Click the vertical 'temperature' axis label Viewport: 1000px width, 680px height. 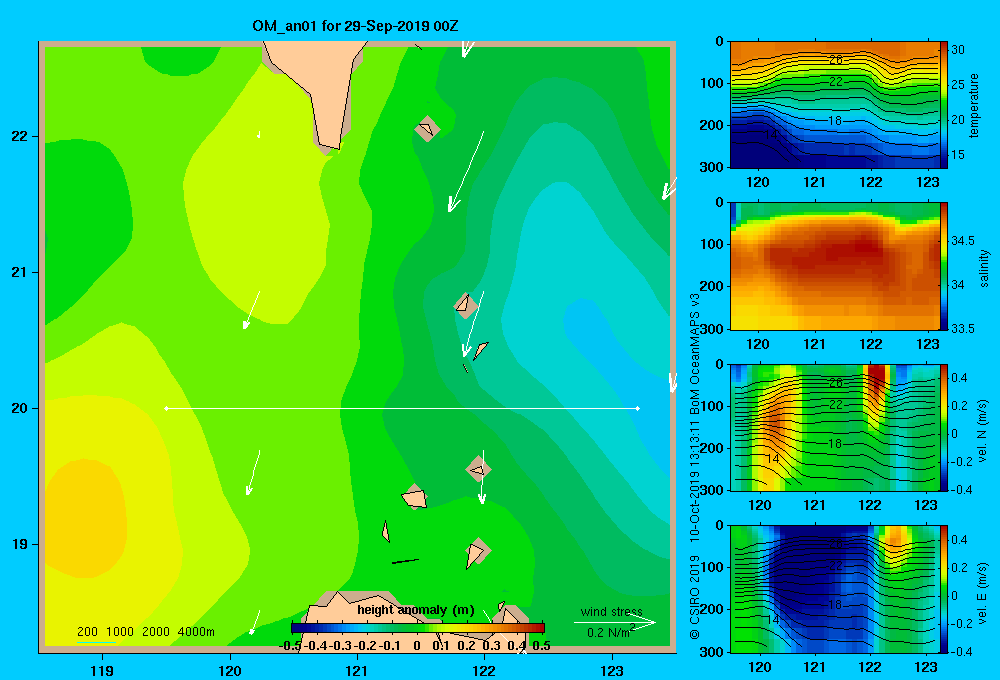click(x=974, y=106)
